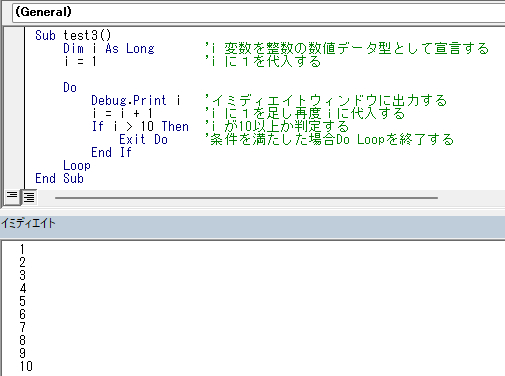Switch to Full Module View icon
This screenshot has height=376, width=505.
(x=29, y=197)
